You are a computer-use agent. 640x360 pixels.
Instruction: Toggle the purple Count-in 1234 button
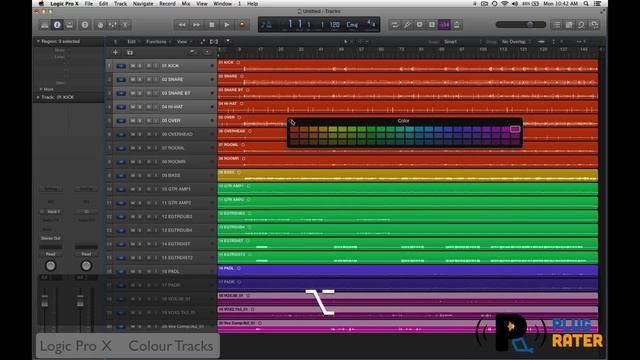[444, 25]
